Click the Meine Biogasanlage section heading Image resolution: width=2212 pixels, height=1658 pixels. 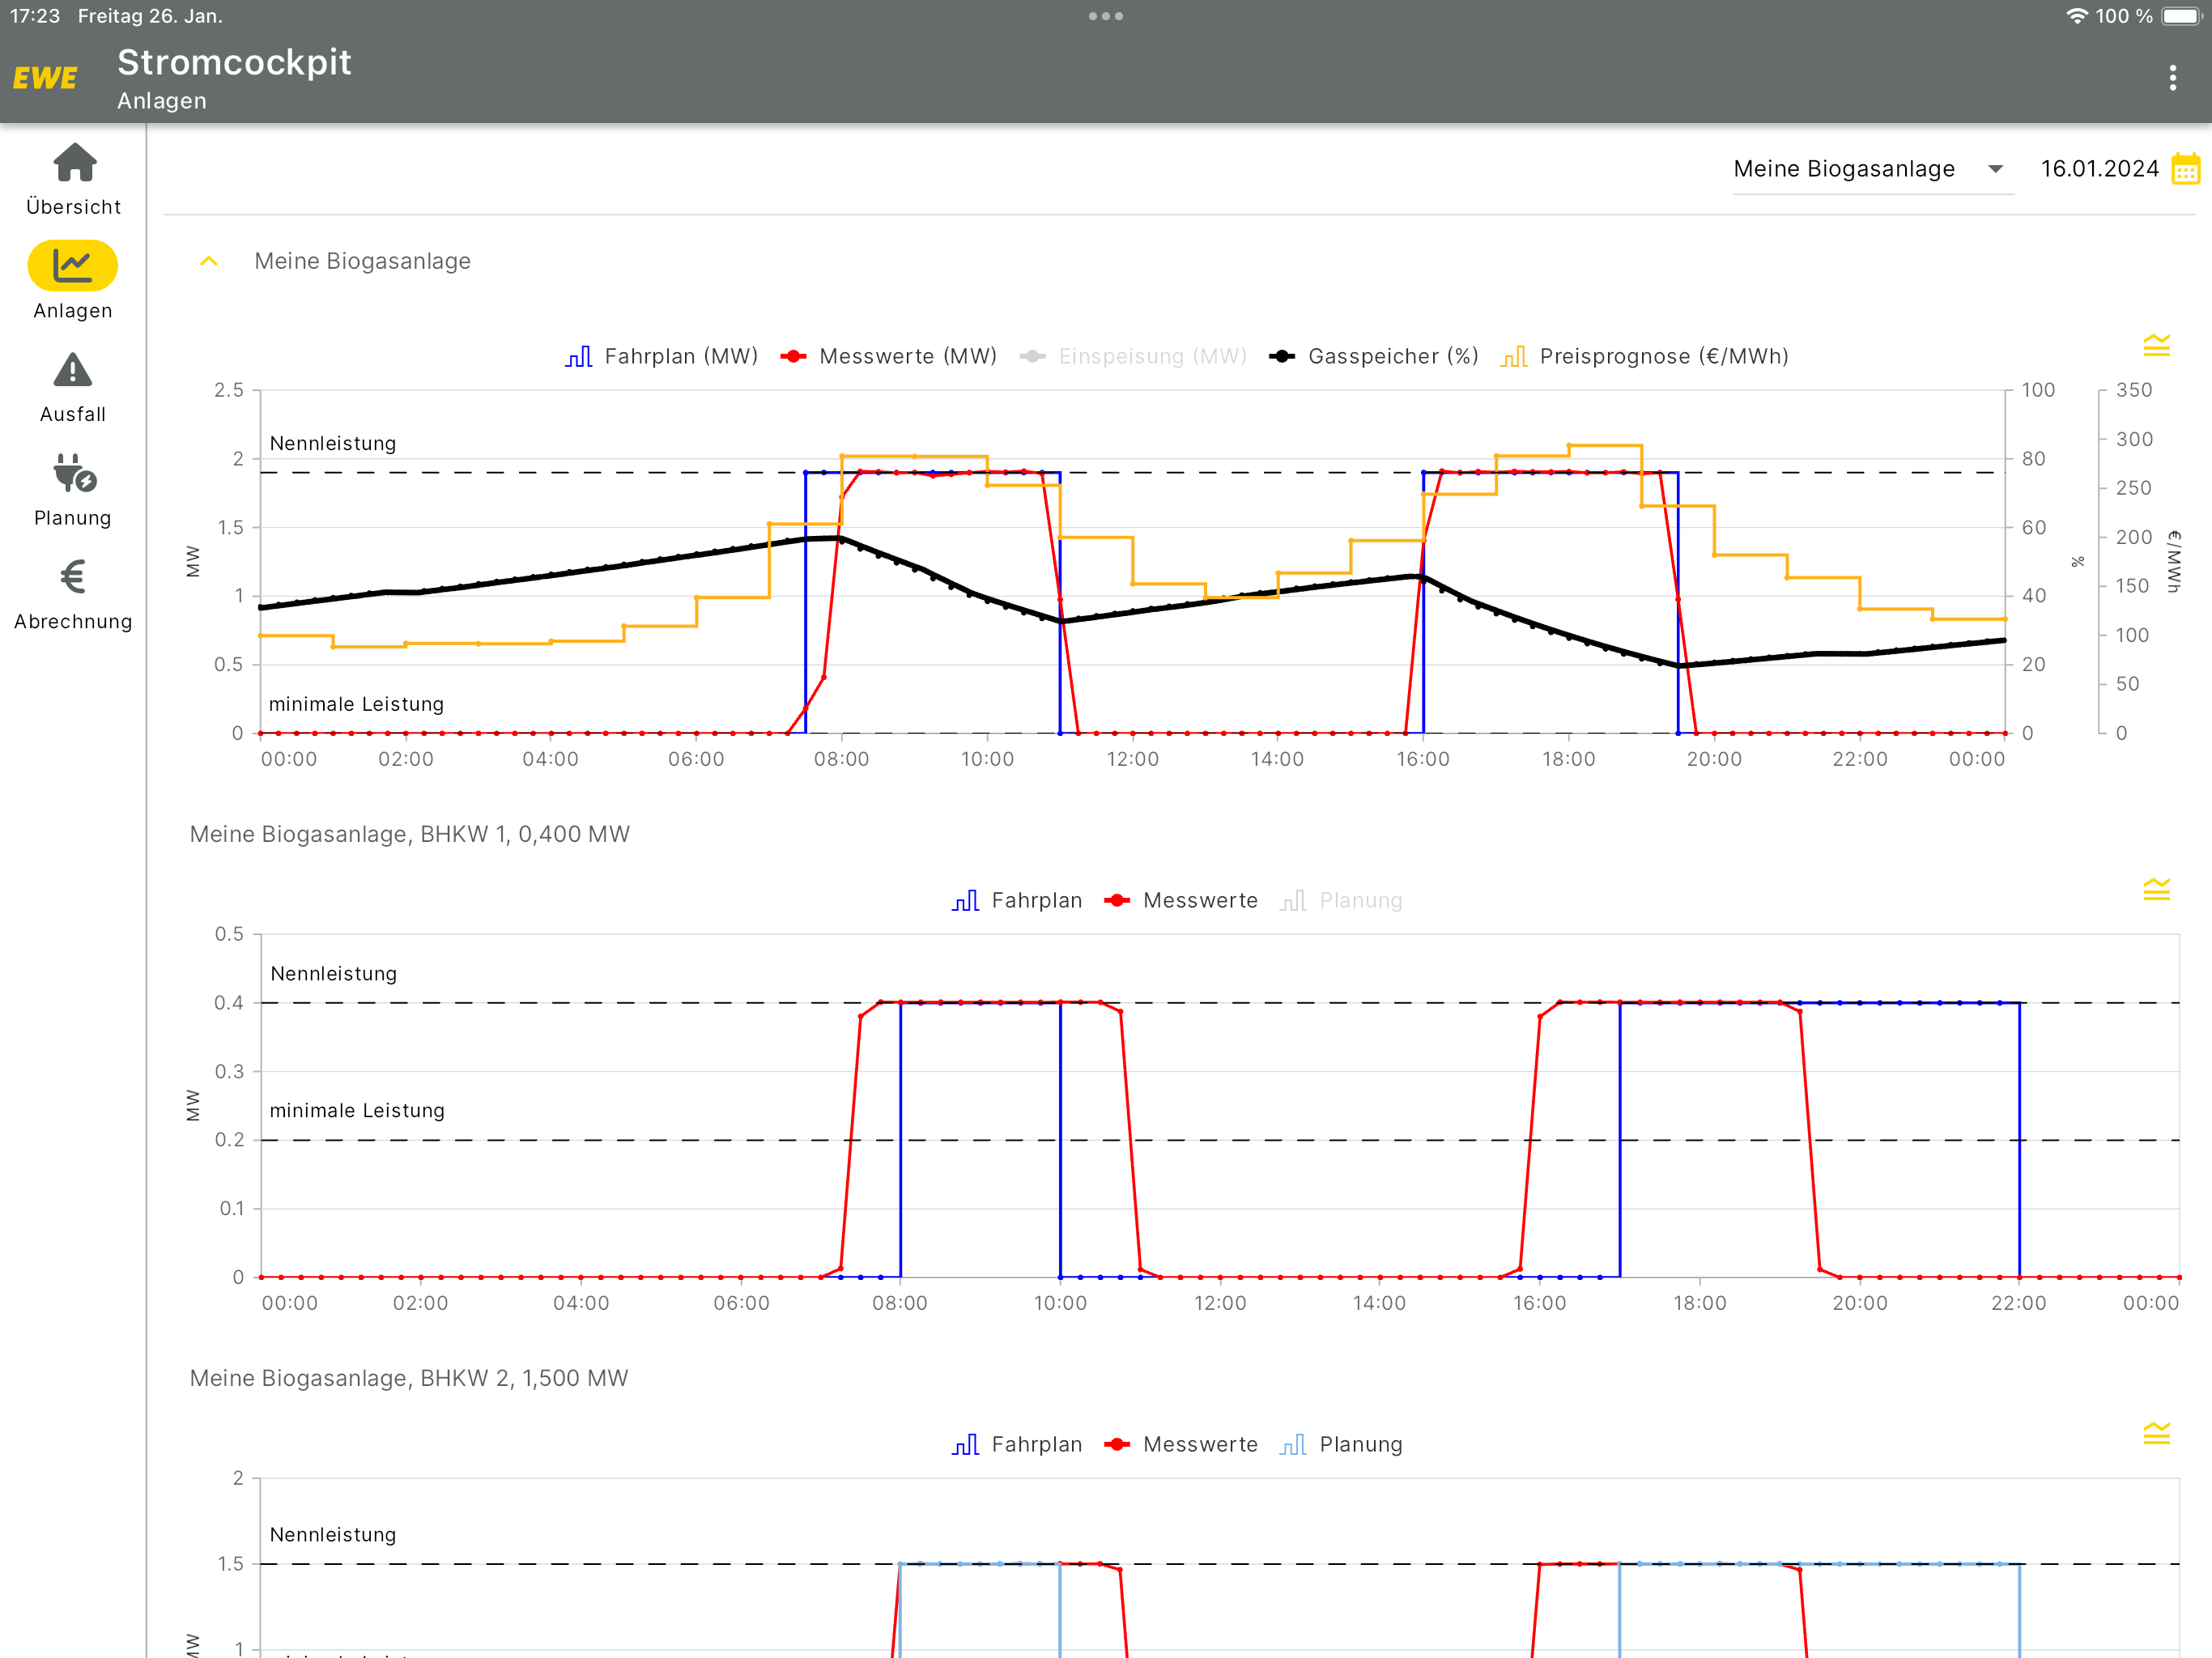(362, 262)
